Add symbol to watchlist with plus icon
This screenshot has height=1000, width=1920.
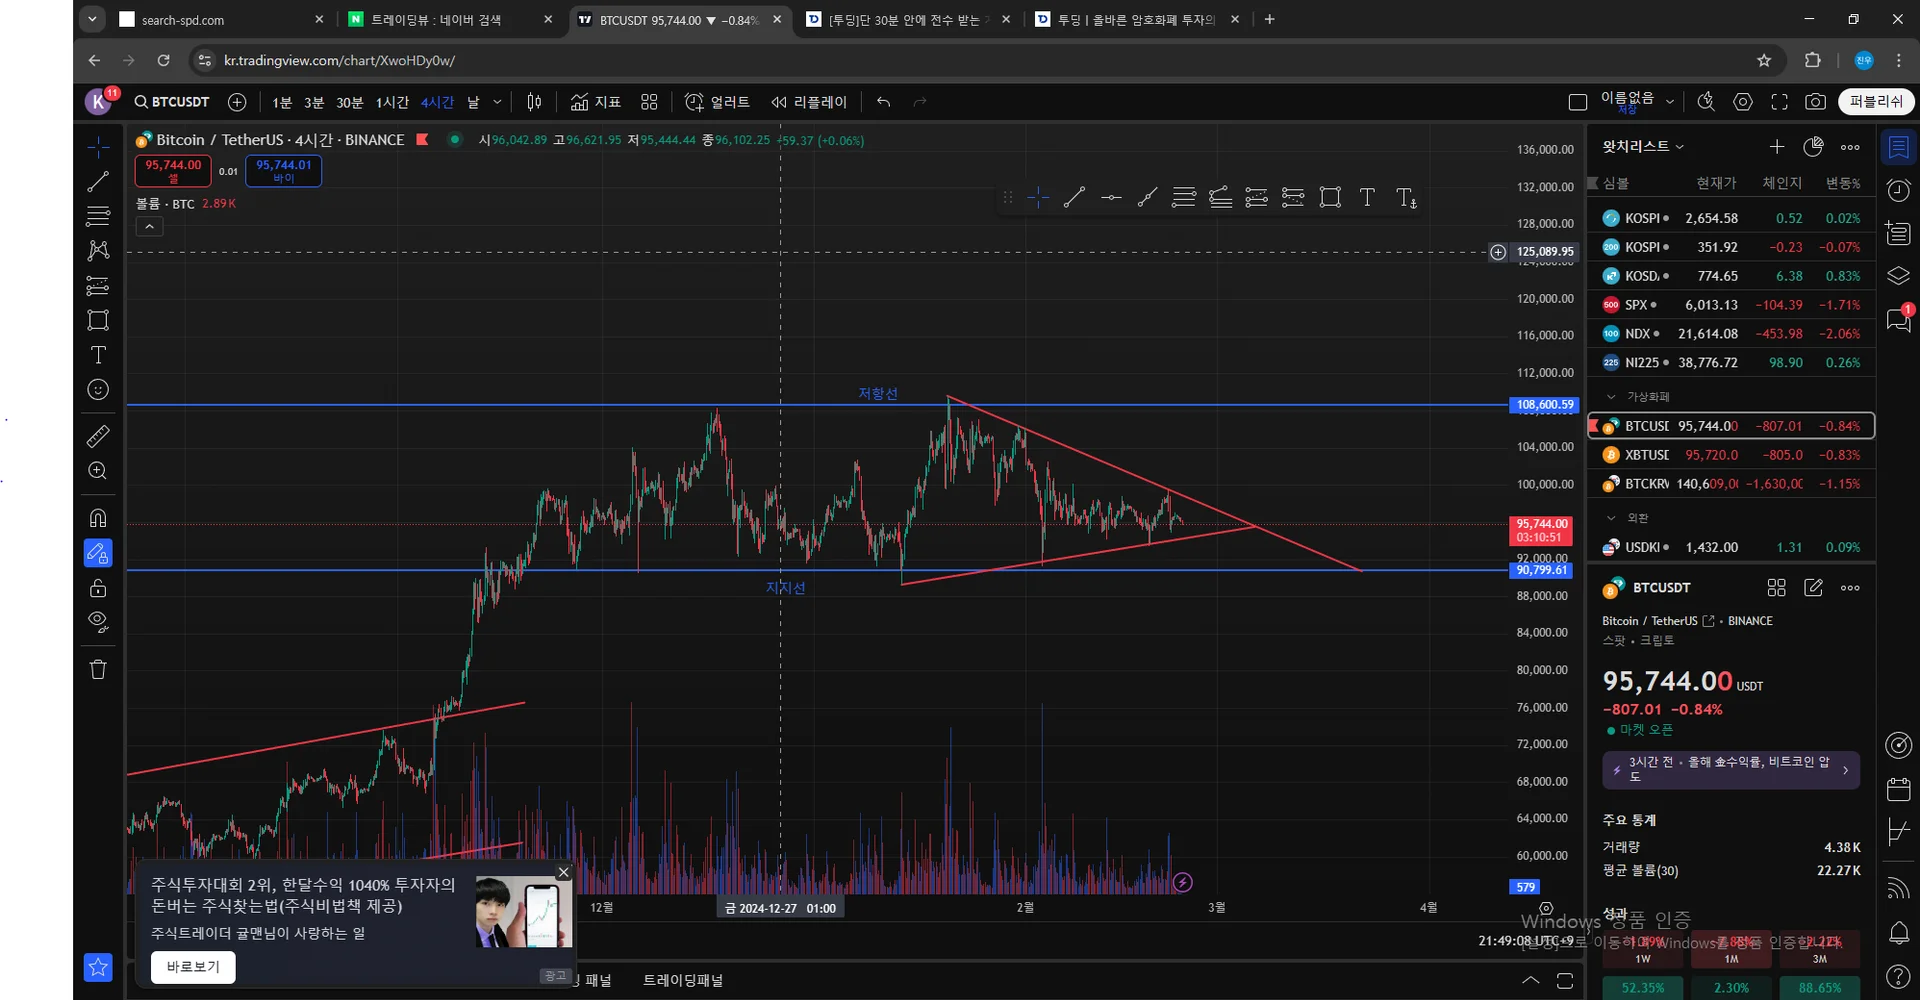pyautogui.click(x=1776, y=147)
